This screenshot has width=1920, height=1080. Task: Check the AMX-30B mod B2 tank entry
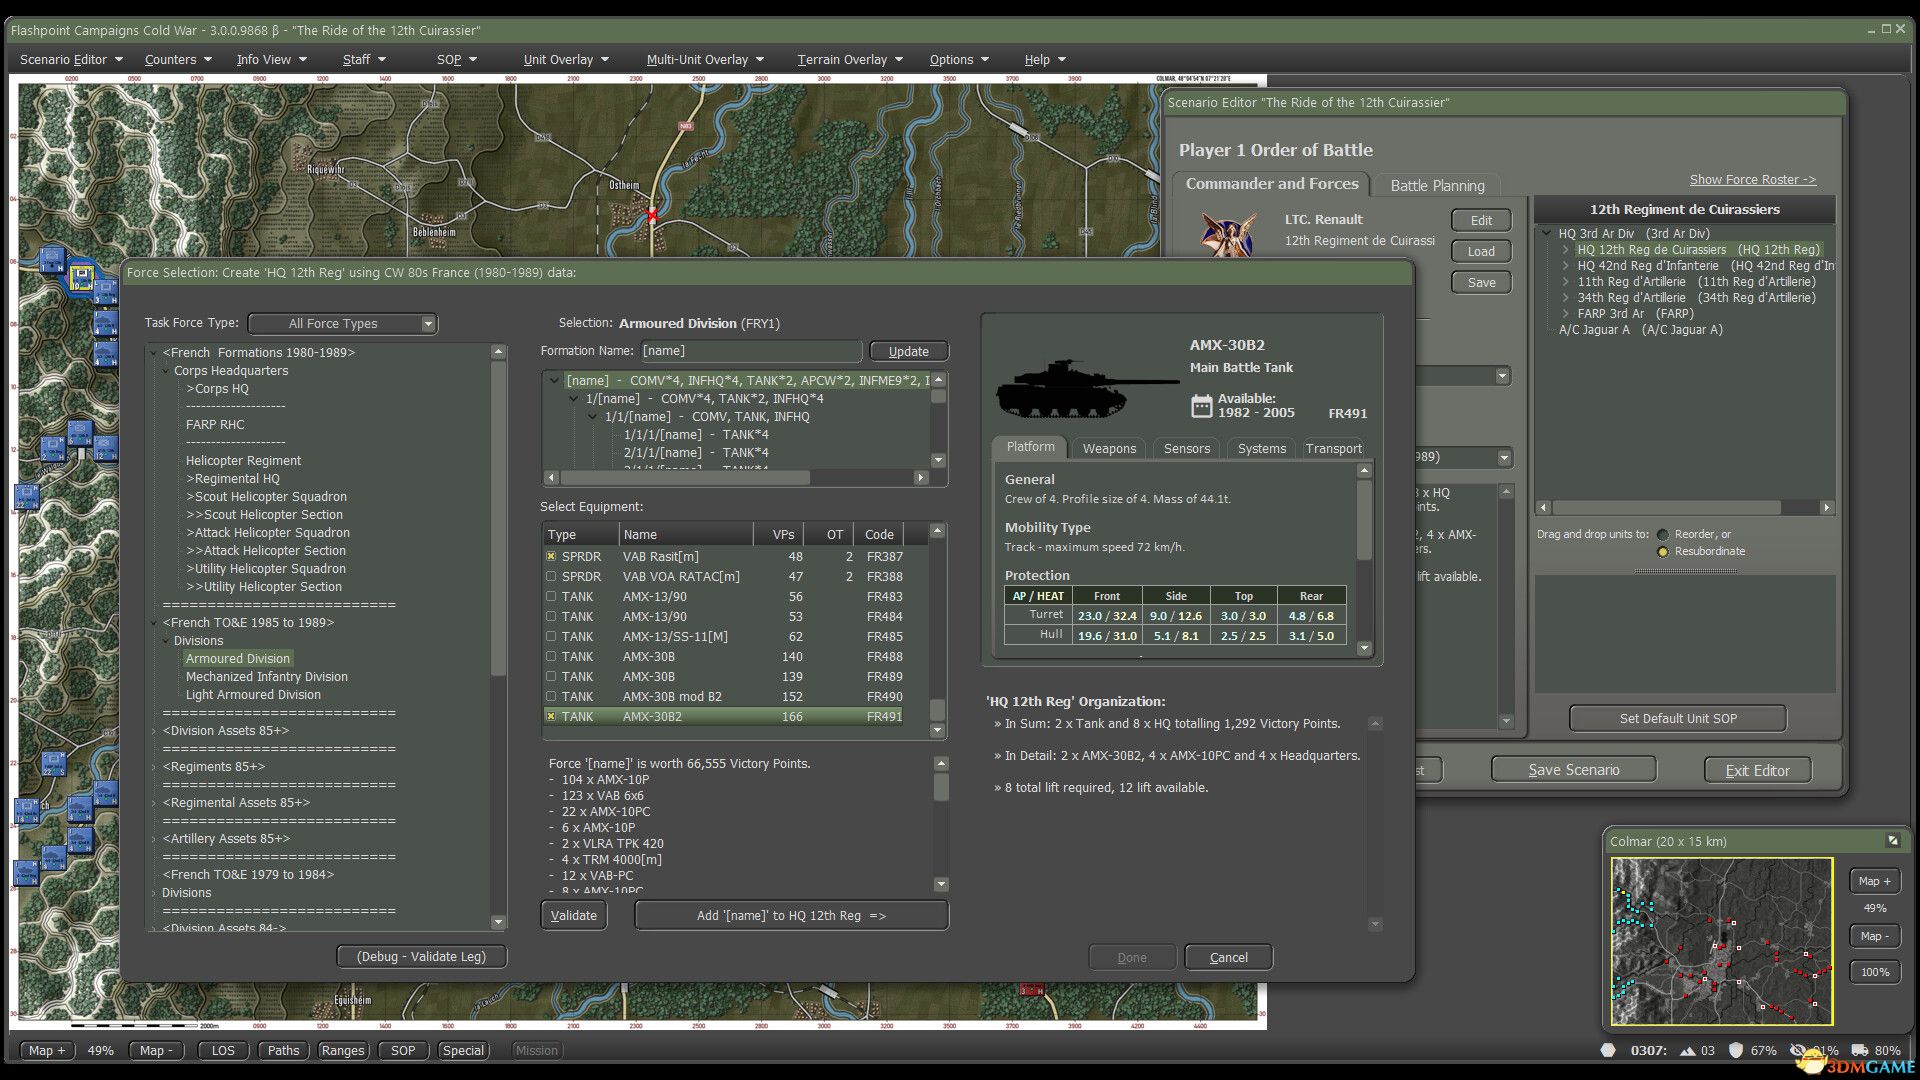551,696
